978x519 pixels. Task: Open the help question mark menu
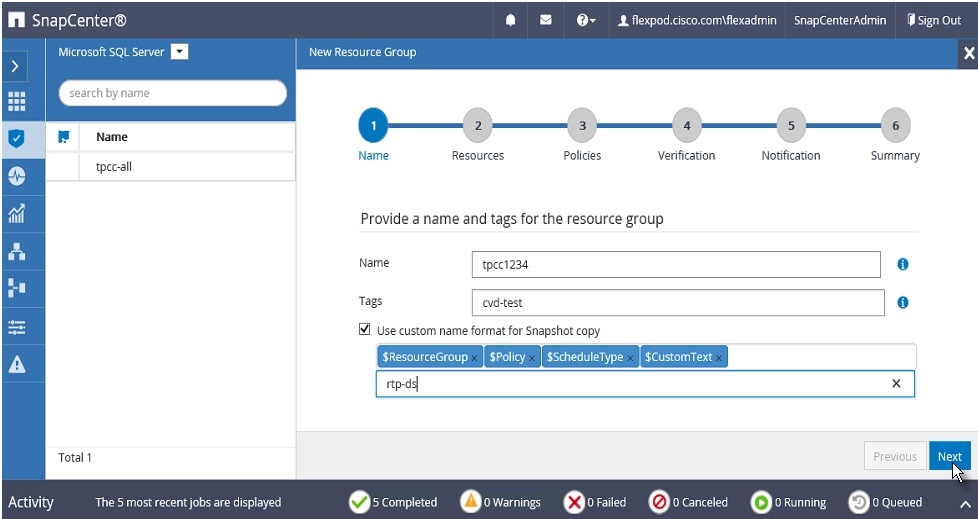586,20
